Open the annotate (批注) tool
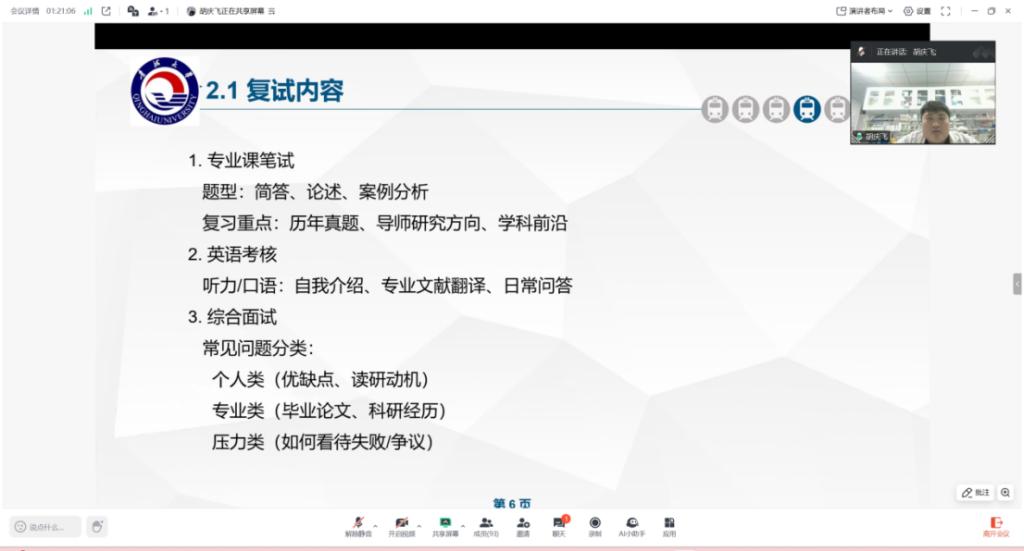This screenshot has height=551, width=1024. pyautogui.click(x=975, y=492)
